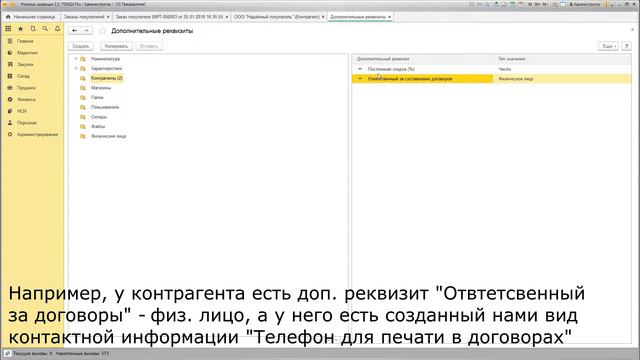The height and width of the screenshot is (360, 640).
Task: Open the notifications bell icon
Action: point(58,29)
